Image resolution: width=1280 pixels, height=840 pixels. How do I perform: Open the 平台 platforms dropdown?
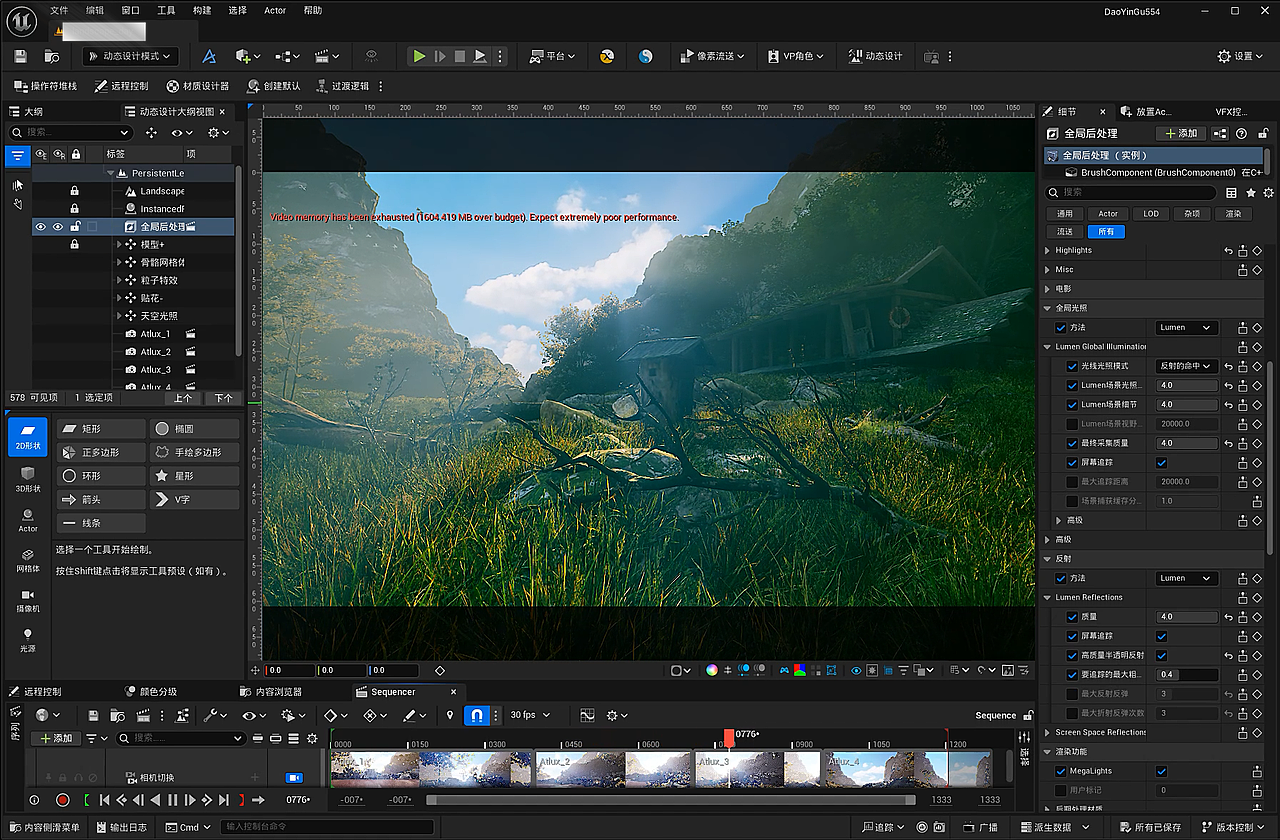coord(553,56)
